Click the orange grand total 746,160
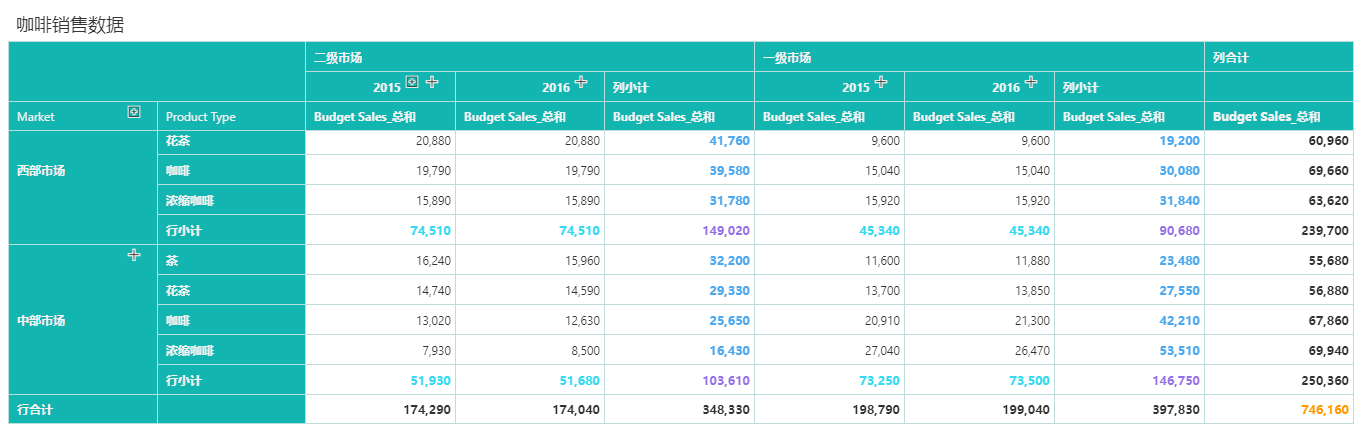The width and height of the screenshot is (1363, 432). (1325, 409)
